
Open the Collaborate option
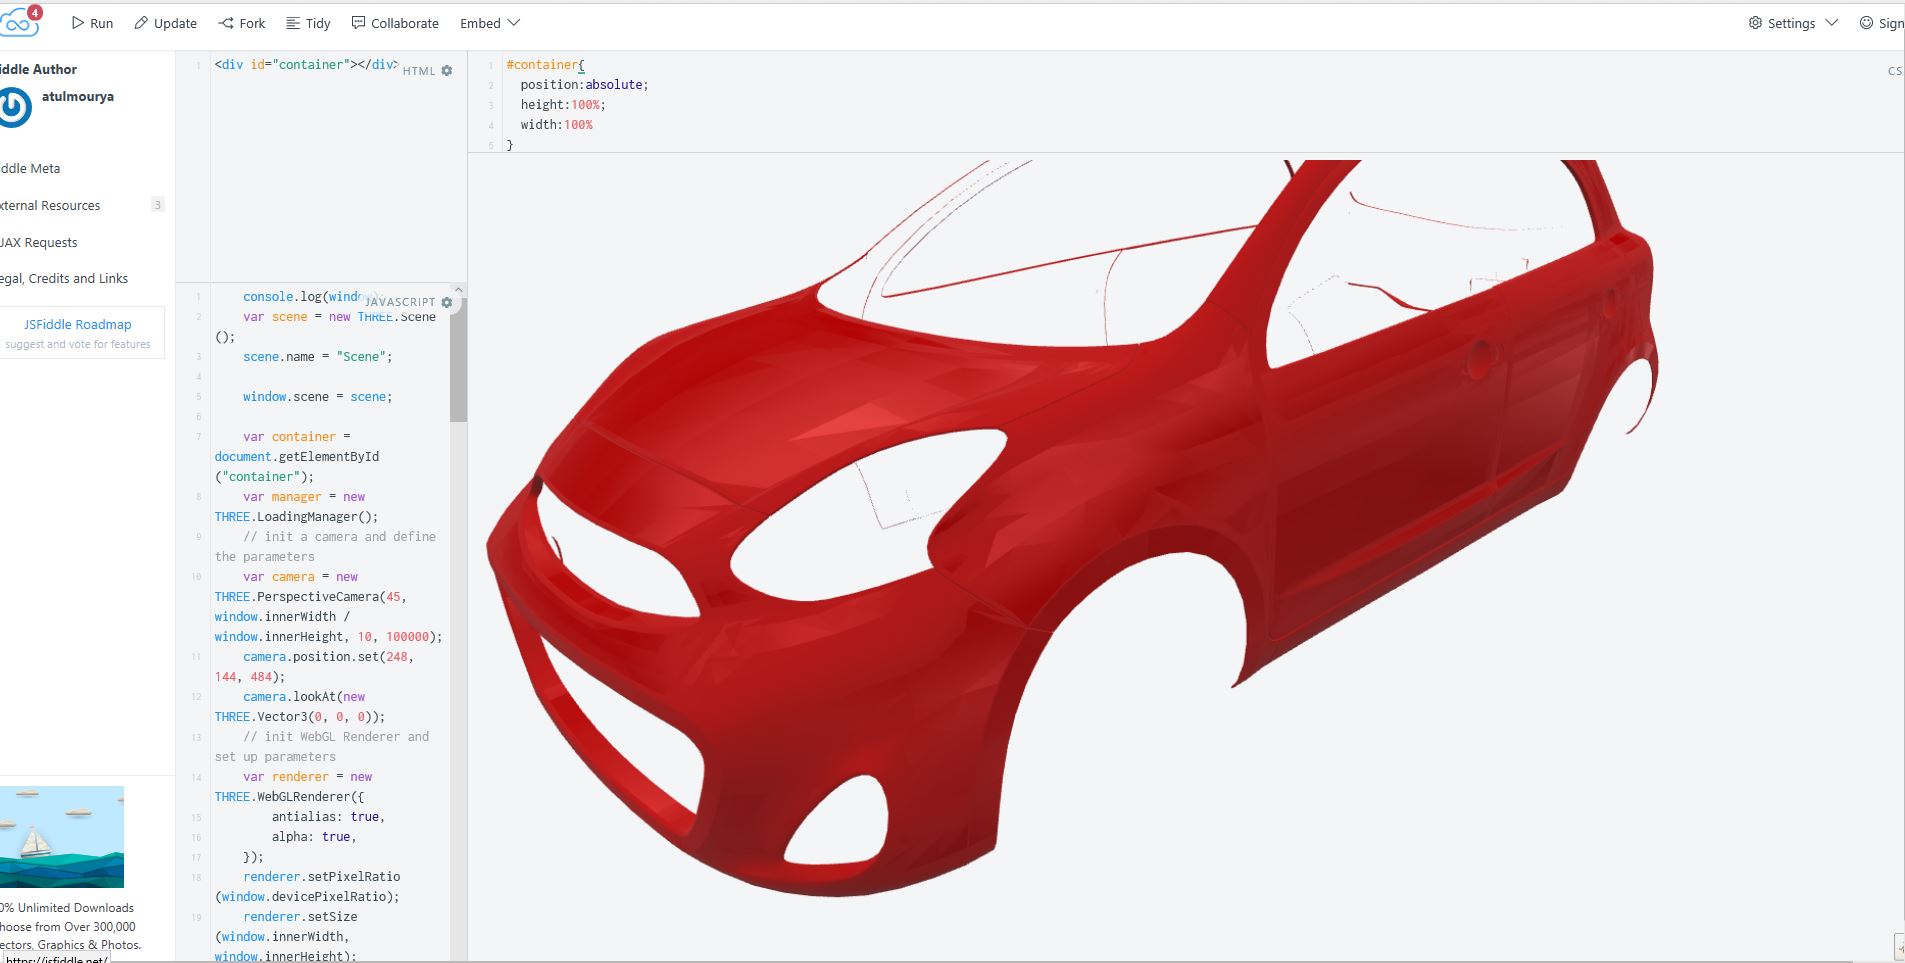pos(395,23)
